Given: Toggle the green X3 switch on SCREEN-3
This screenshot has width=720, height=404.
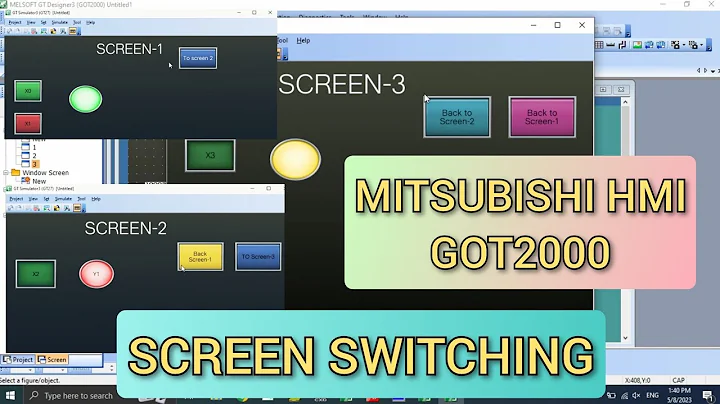Looking at the screenshot, I should (x=210, y=156).
